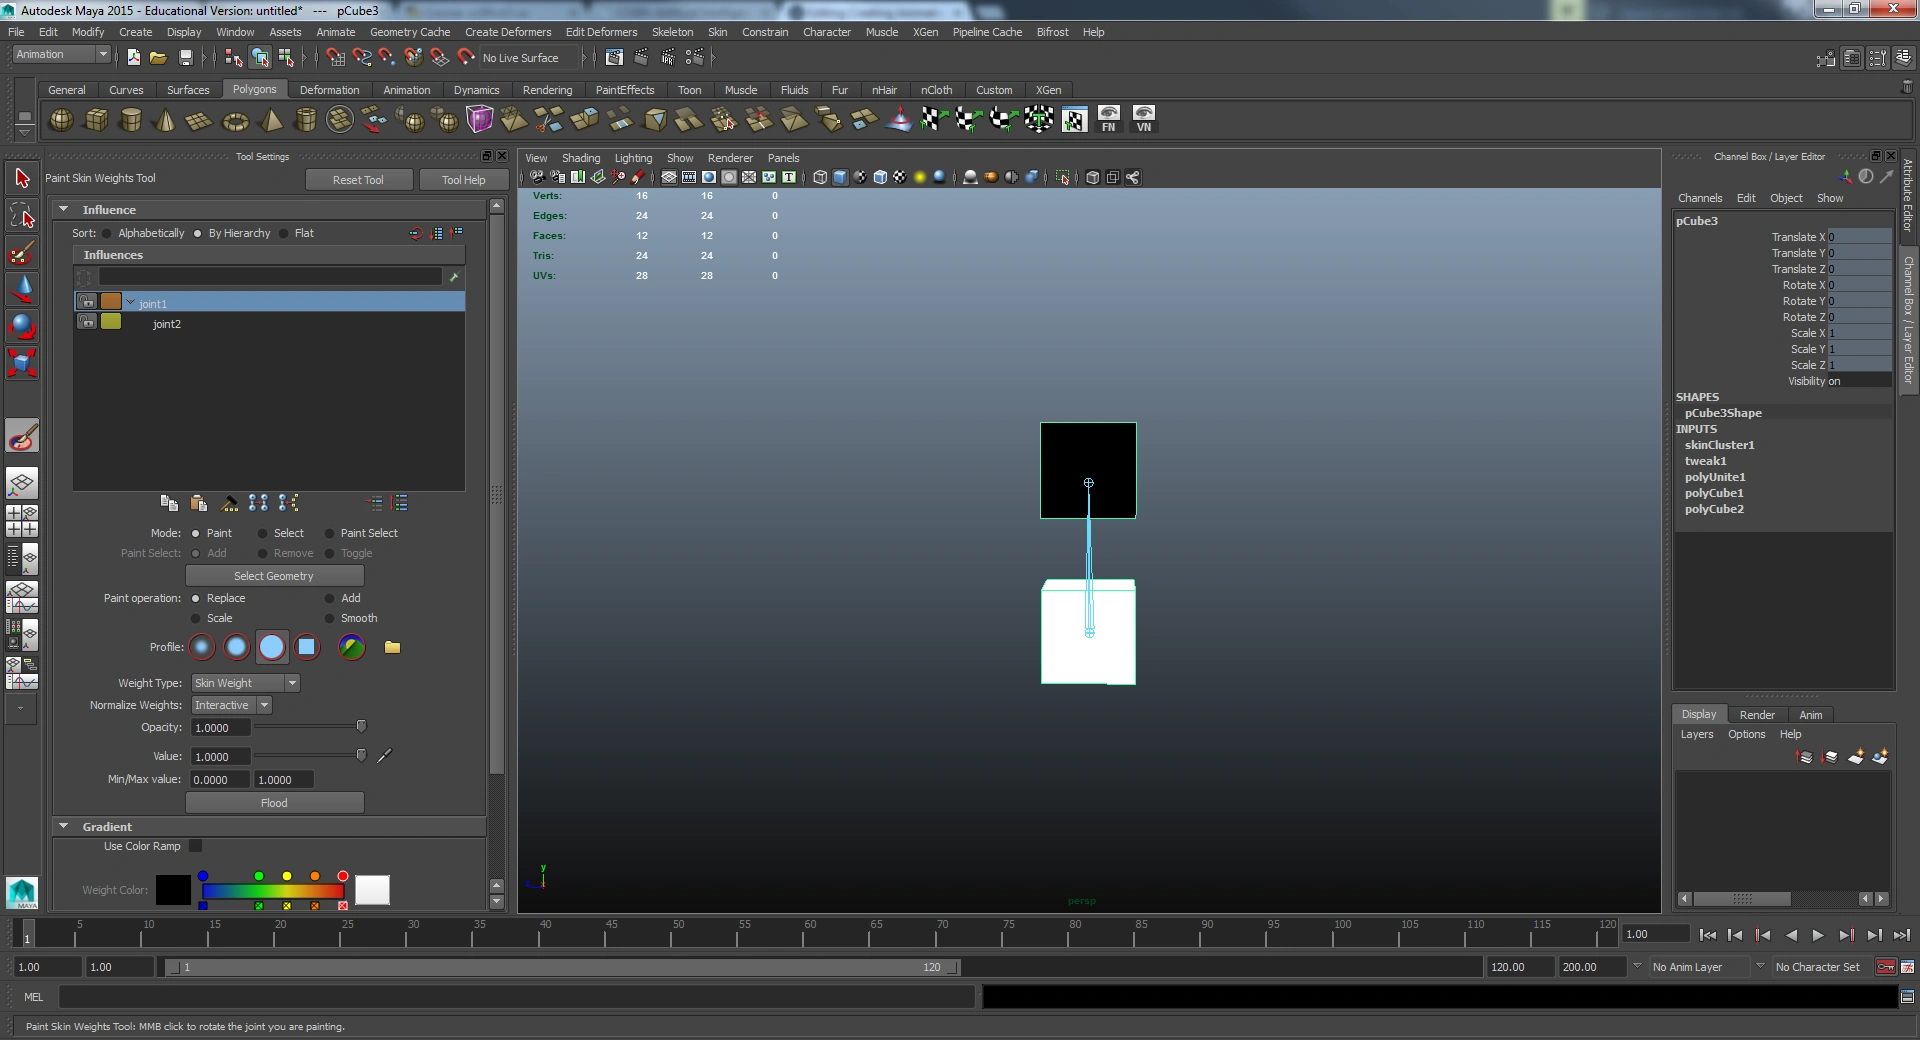This screenshot has height=1040, width=1920.
Task: Collapse the Gradient section
Action: (64, 827)
